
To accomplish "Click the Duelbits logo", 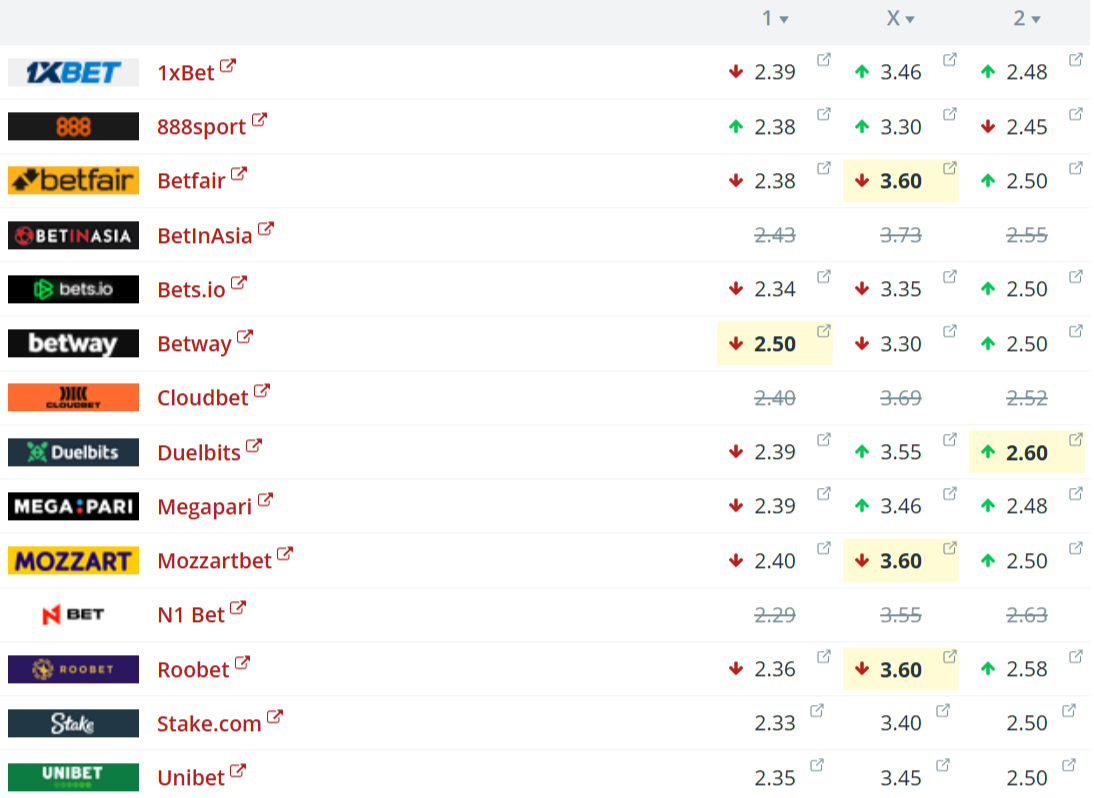I will (73, 452).
